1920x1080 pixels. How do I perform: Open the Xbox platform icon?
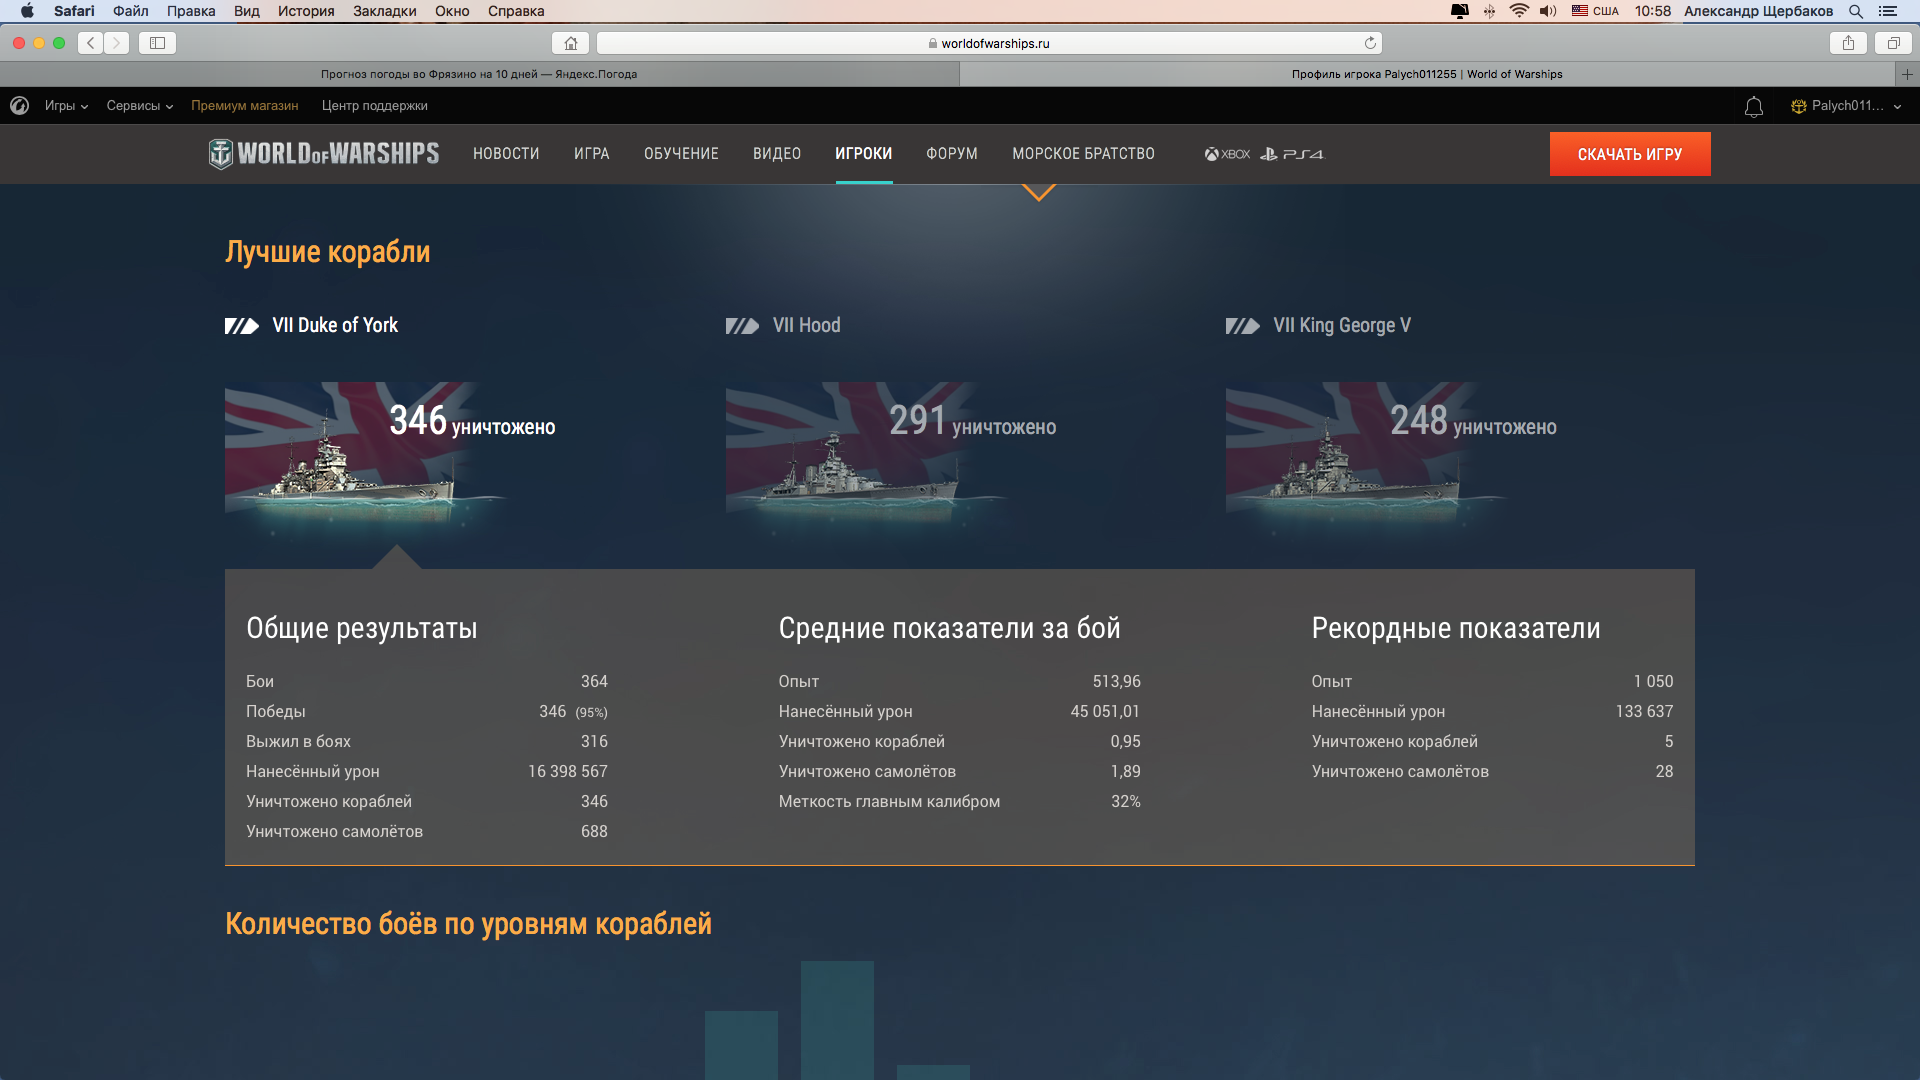click(x=1227, y=154)
